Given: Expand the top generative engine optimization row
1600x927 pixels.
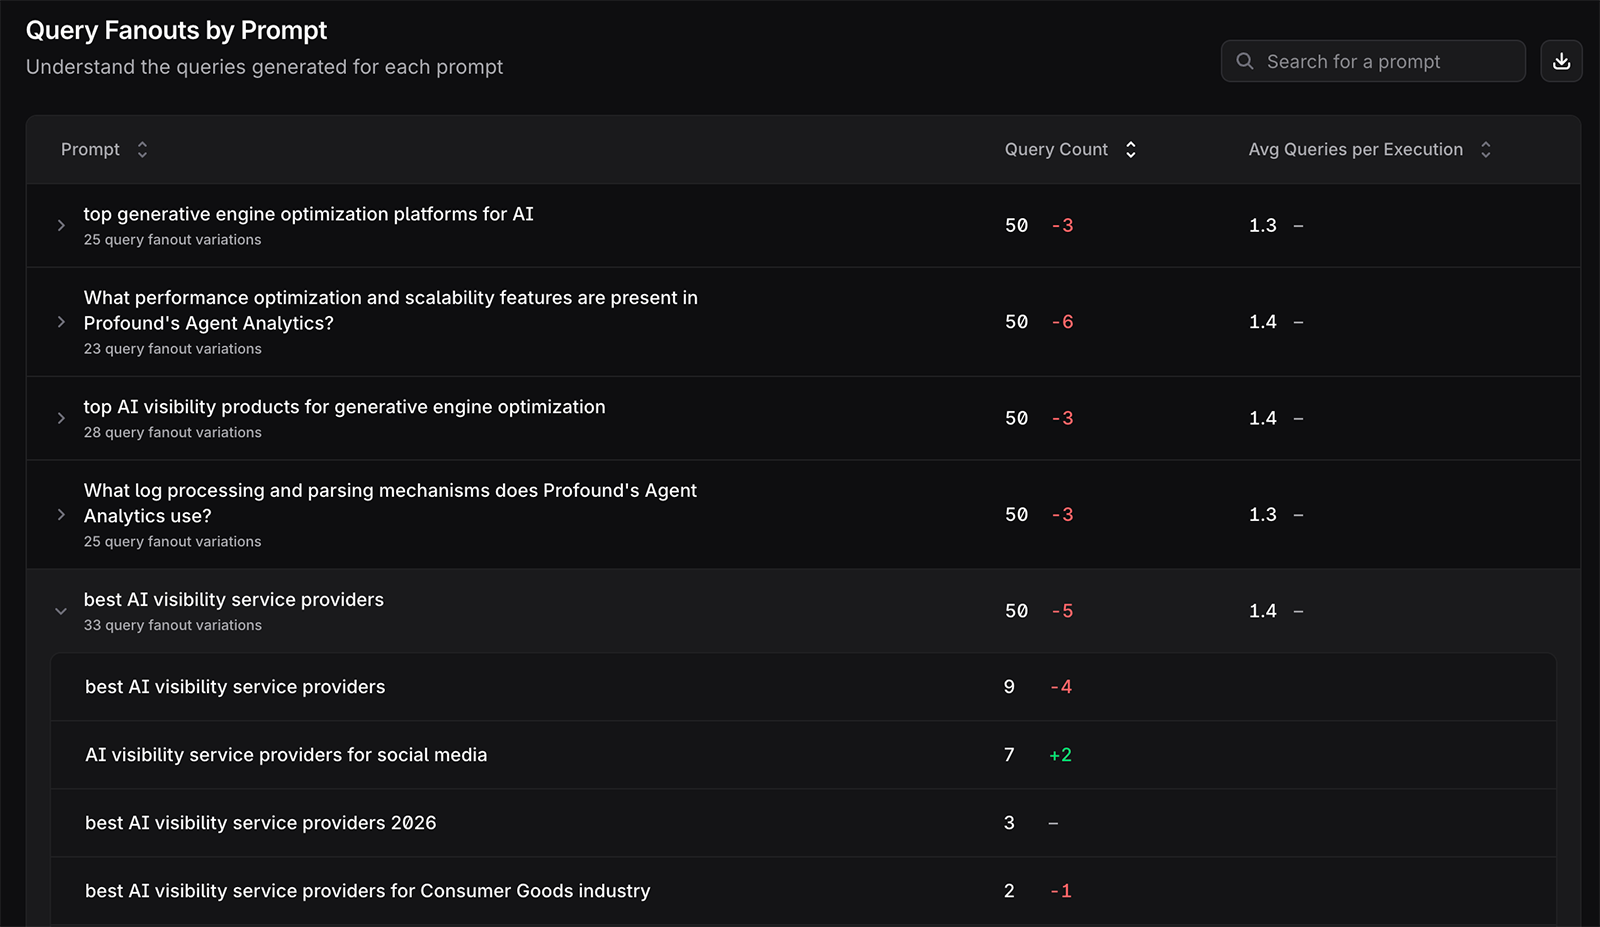Looking at the screenshot, I should [x=61, y=225].
